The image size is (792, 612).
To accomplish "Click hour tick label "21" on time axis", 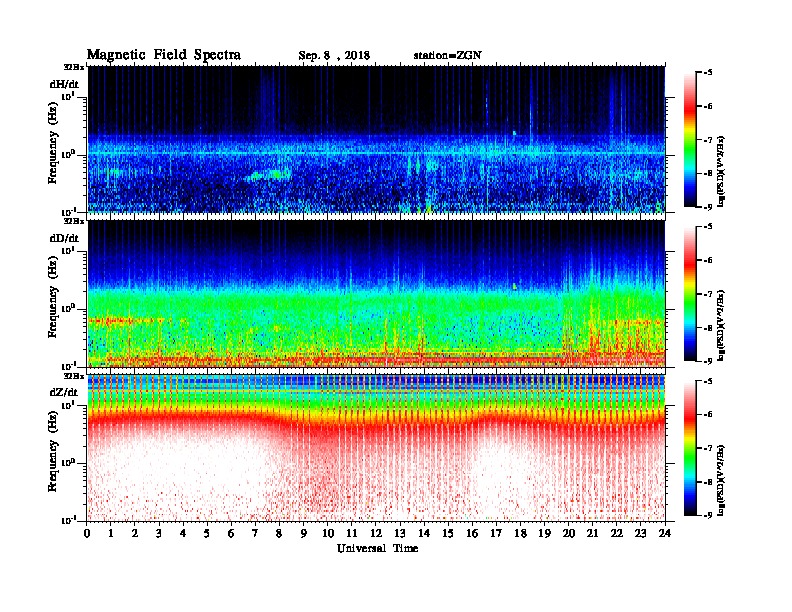I will [x=592, y=534].
